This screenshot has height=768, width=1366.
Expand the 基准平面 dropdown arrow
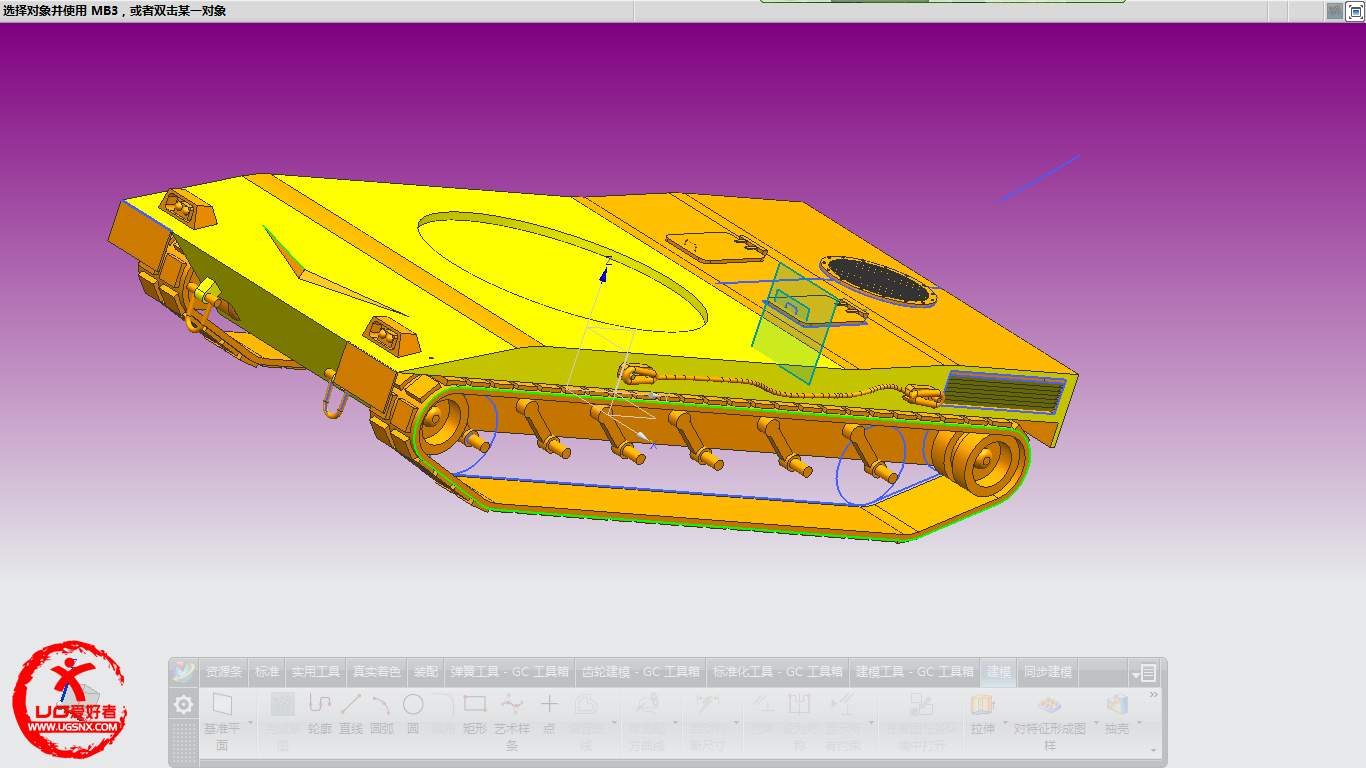coord(250,722)
